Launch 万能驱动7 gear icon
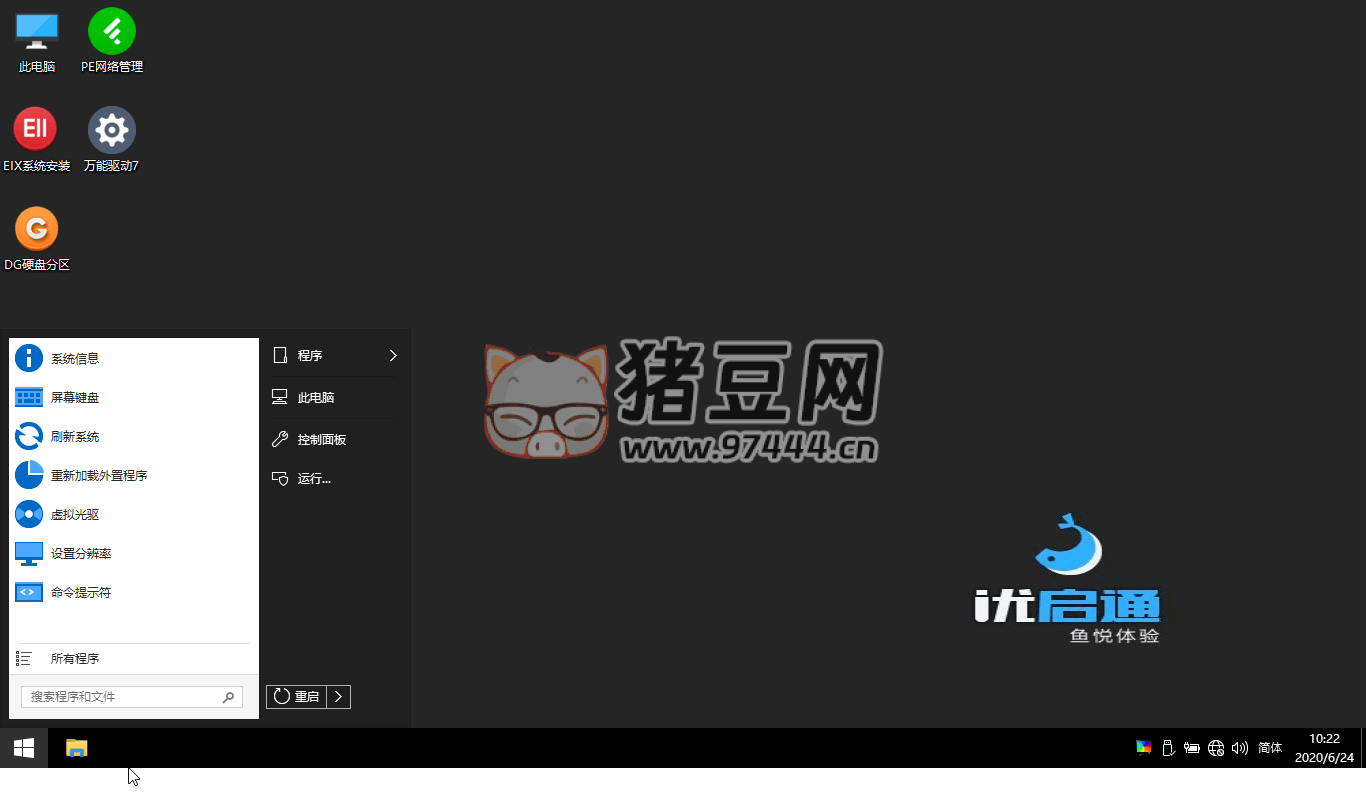Viewport: 1366px width, 799px height. 112,140
